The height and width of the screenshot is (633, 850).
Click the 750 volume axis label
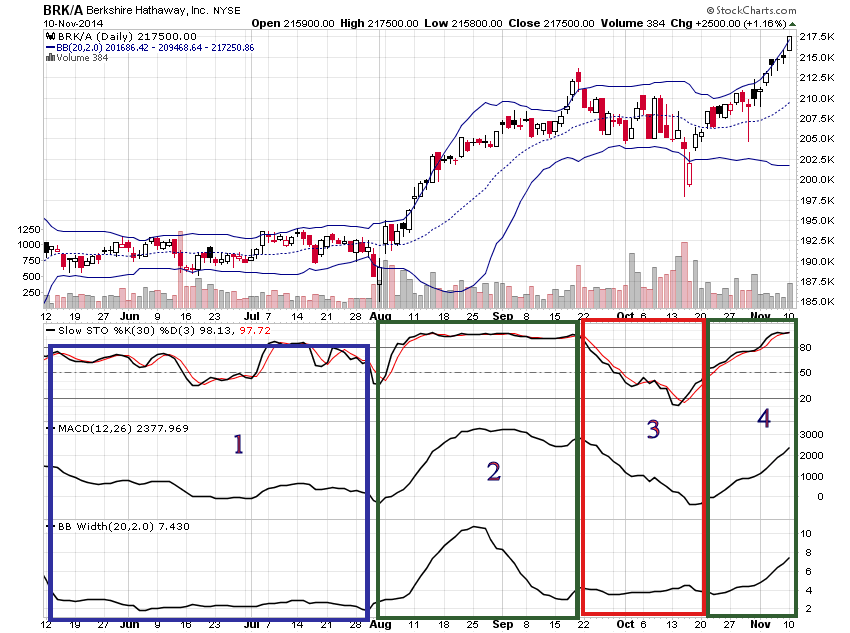click(x=32, y=260)
